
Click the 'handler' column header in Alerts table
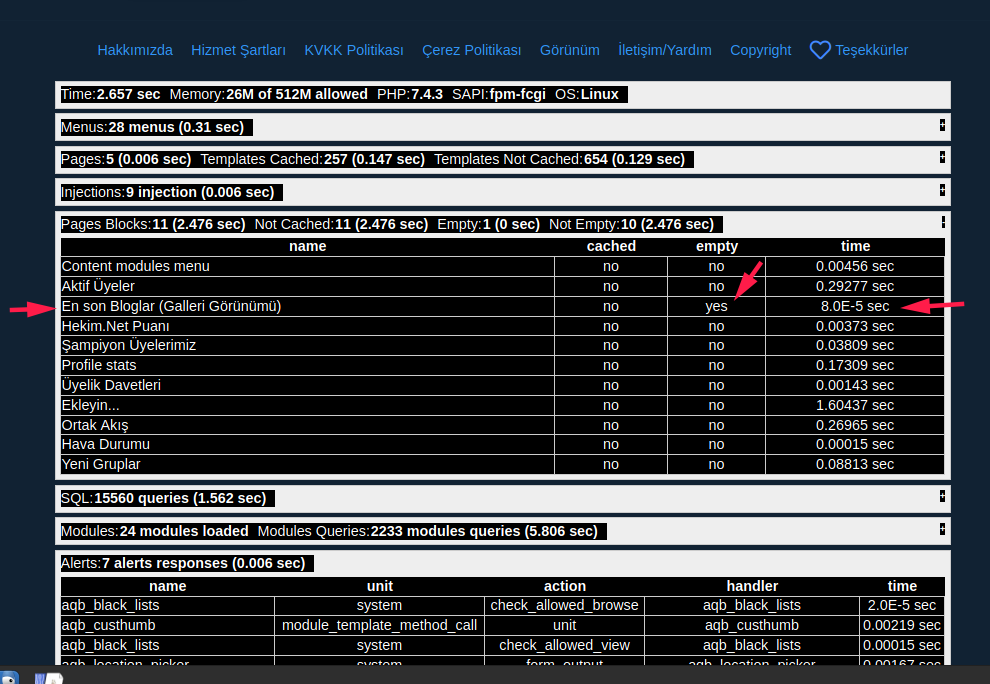coord(752,586)
